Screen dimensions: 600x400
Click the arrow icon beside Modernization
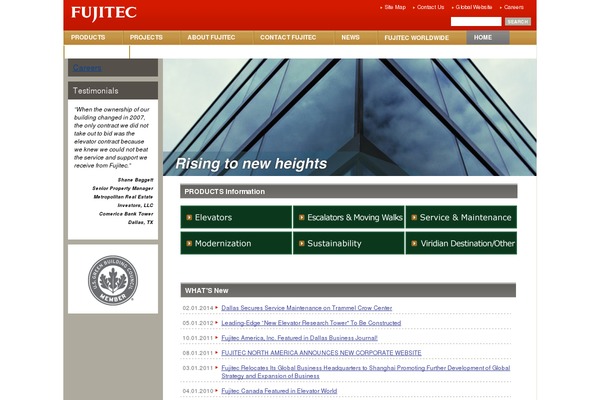tap(189, 243)
